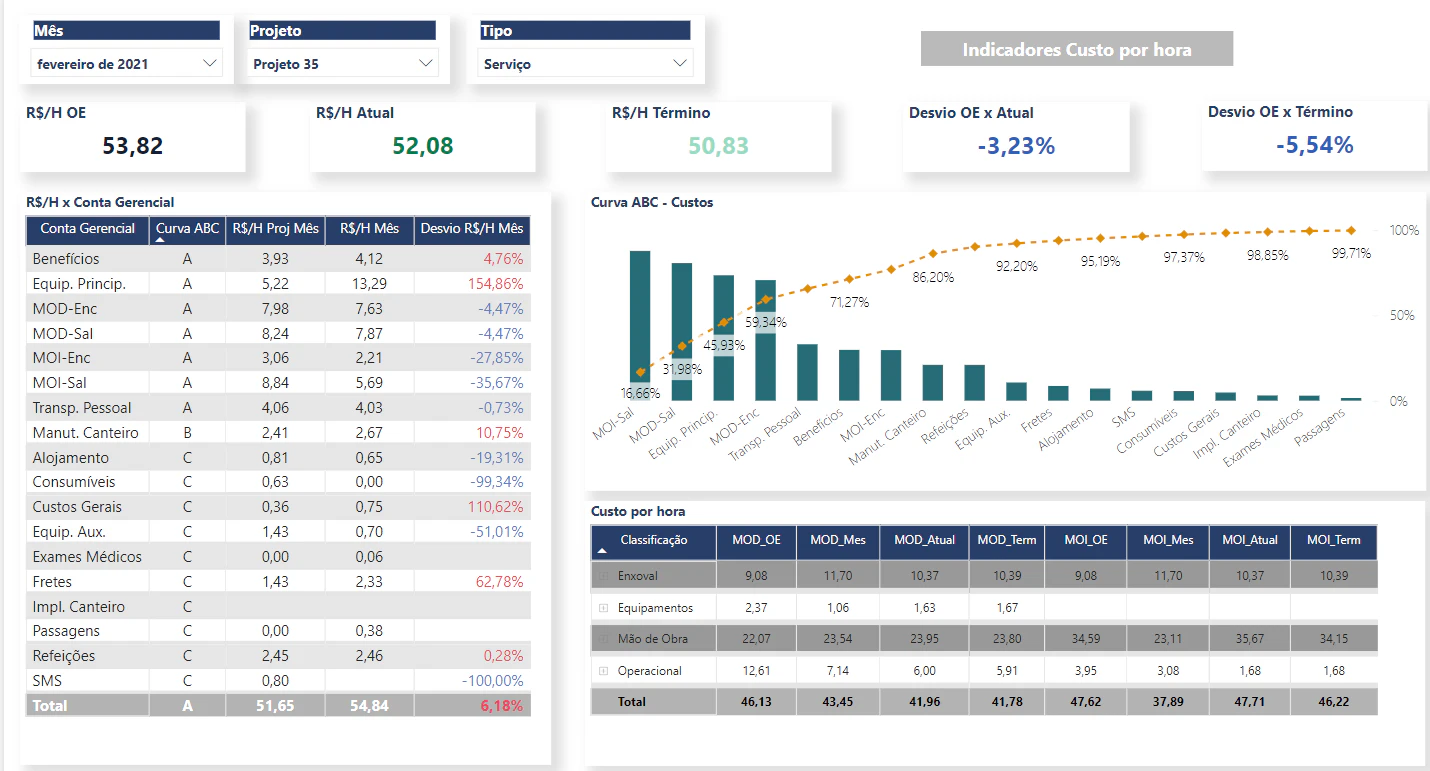Click the MOI_Term column header

click(x=1334, y=541)
